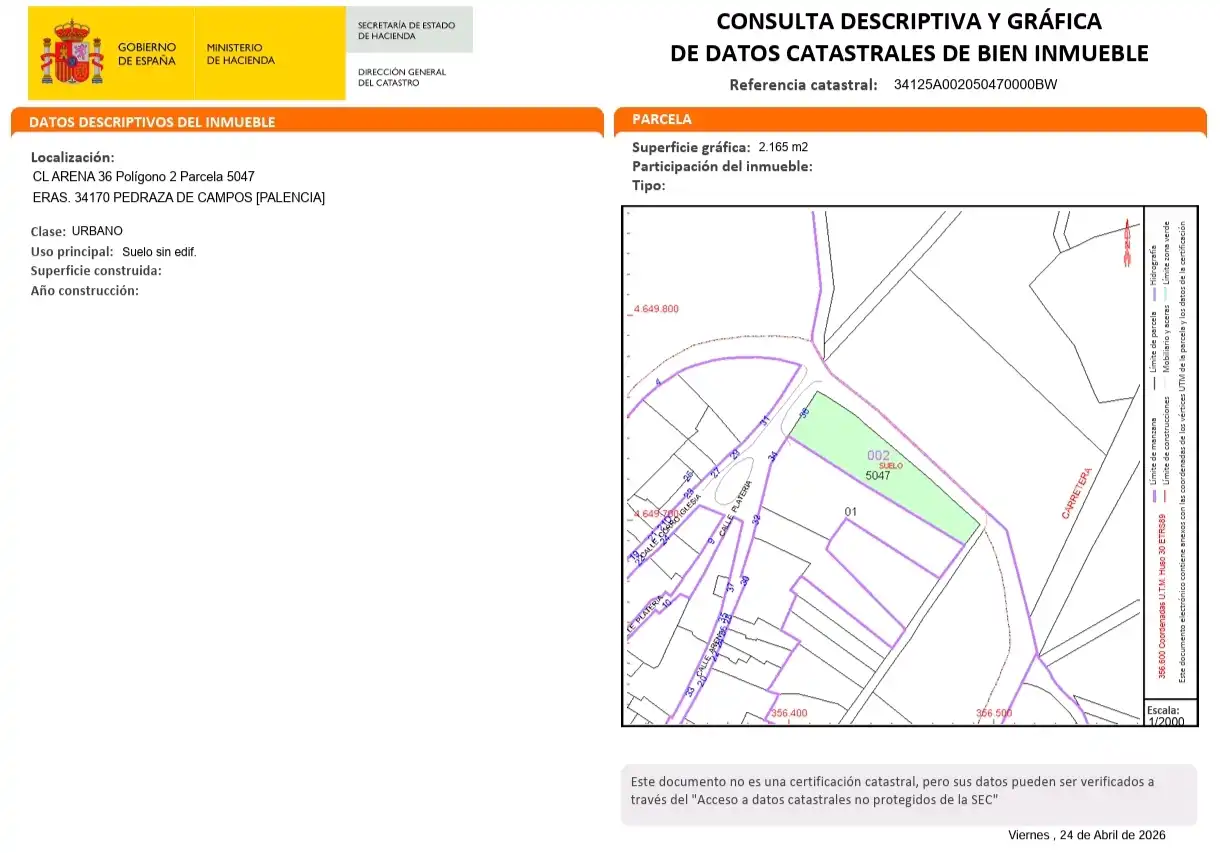Click the 'Suelo sin edif.' value
The image size is (1220, 853).
click(x=159, y=252)
